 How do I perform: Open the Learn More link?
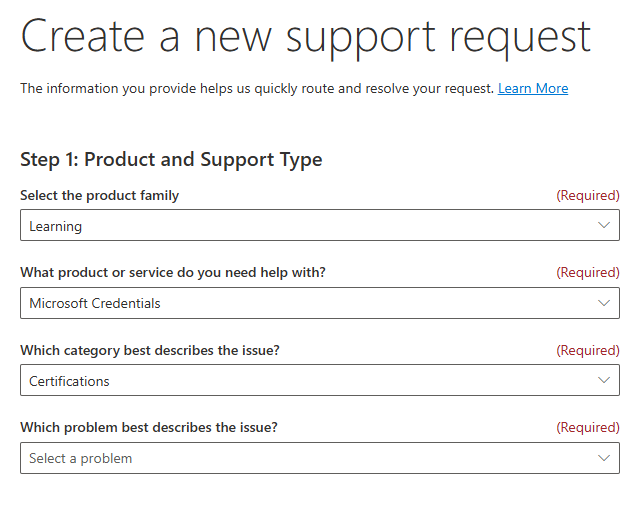pos(532,89)
